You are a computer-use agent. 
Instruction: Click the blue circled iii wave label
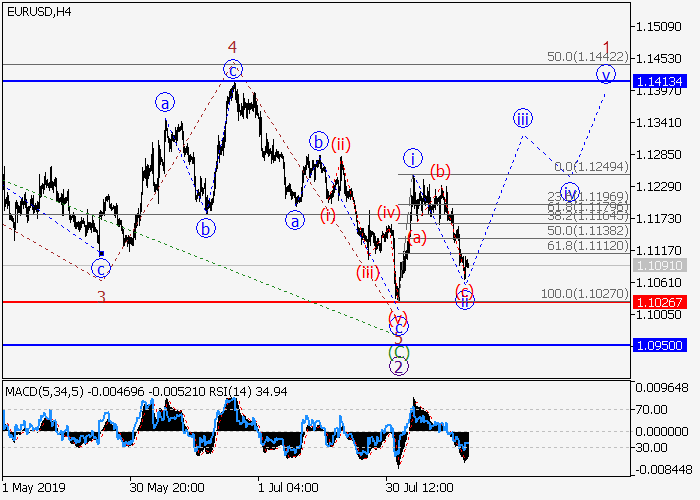pyautogui.click(x=523, y=118)
